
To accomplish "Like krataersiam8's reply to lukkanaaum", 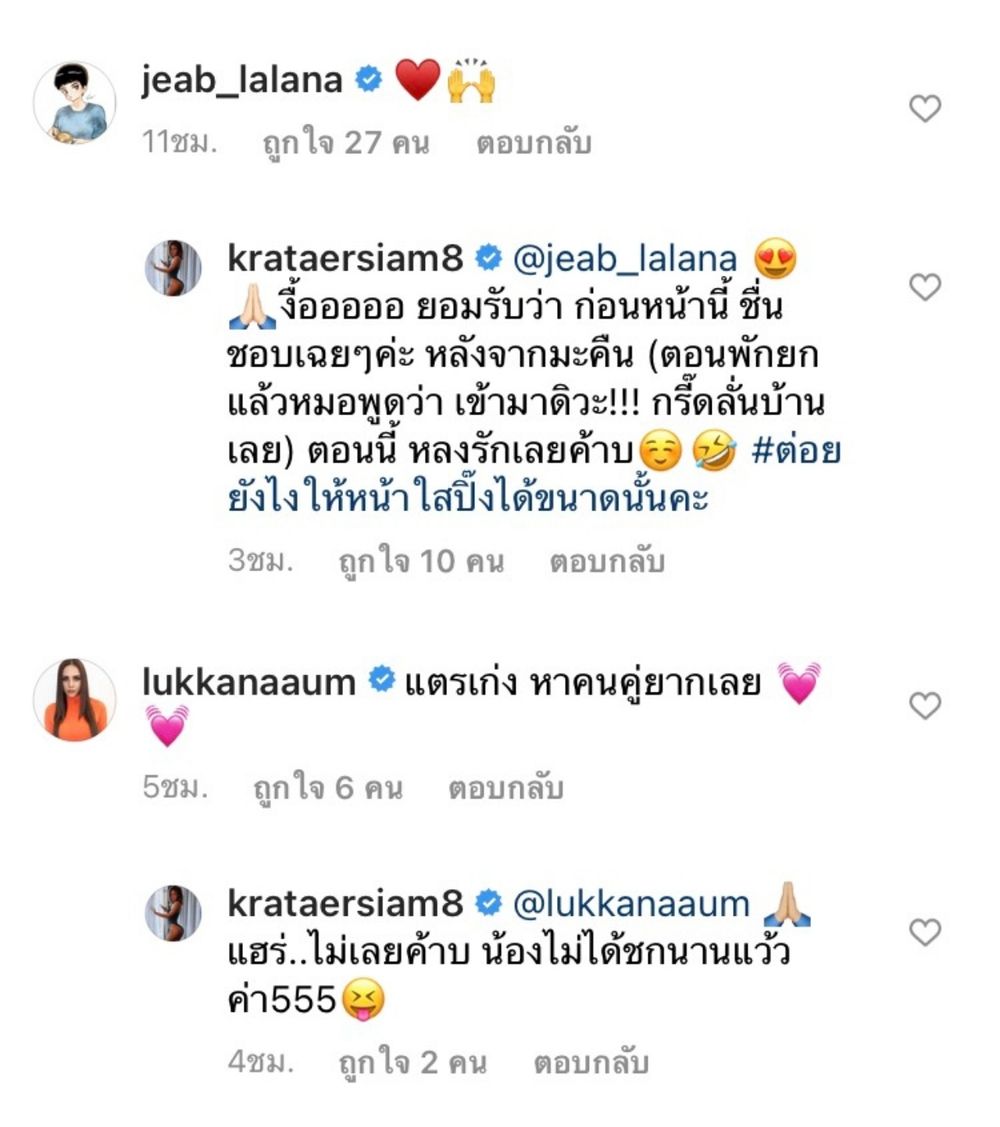I will [925, 932].
